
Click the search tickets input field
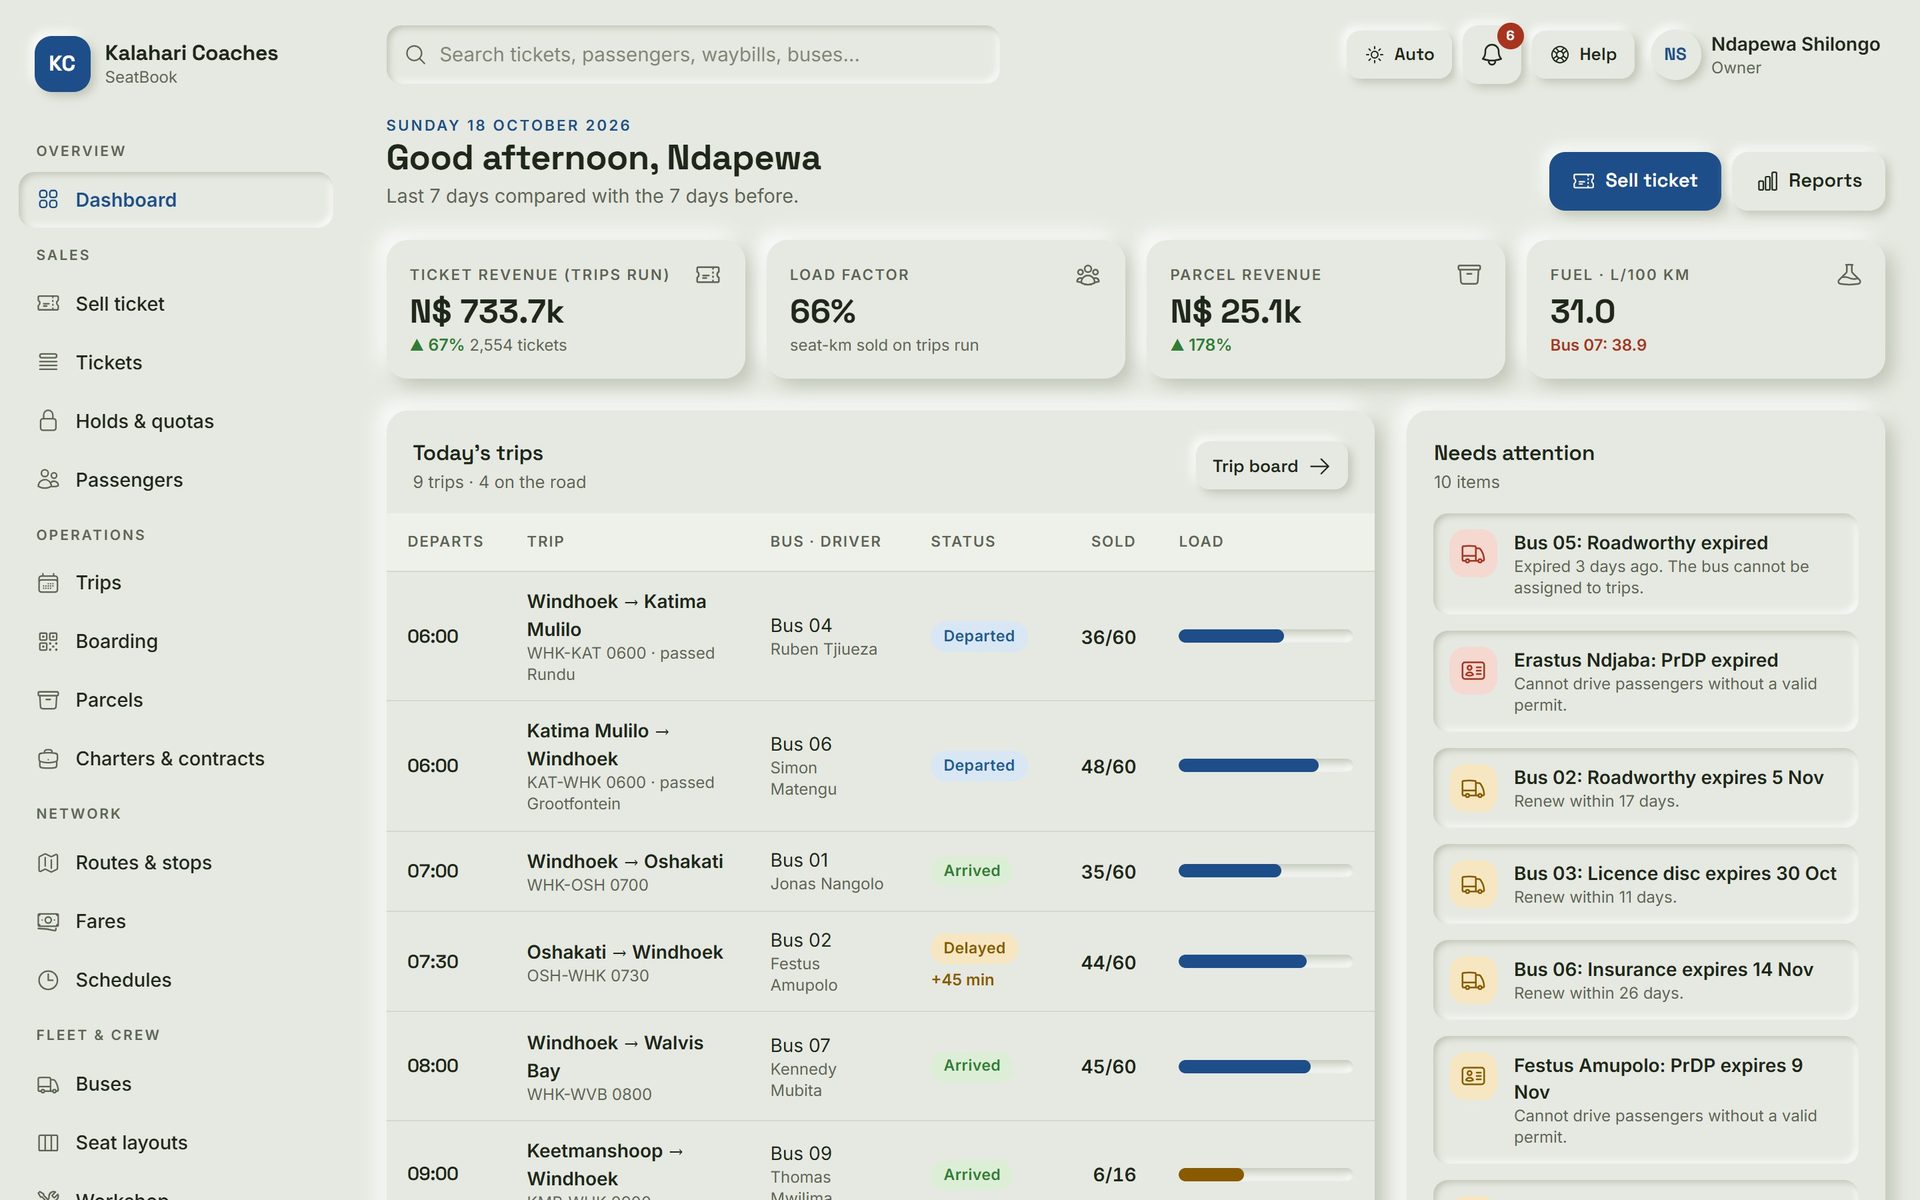coord(693,55)
